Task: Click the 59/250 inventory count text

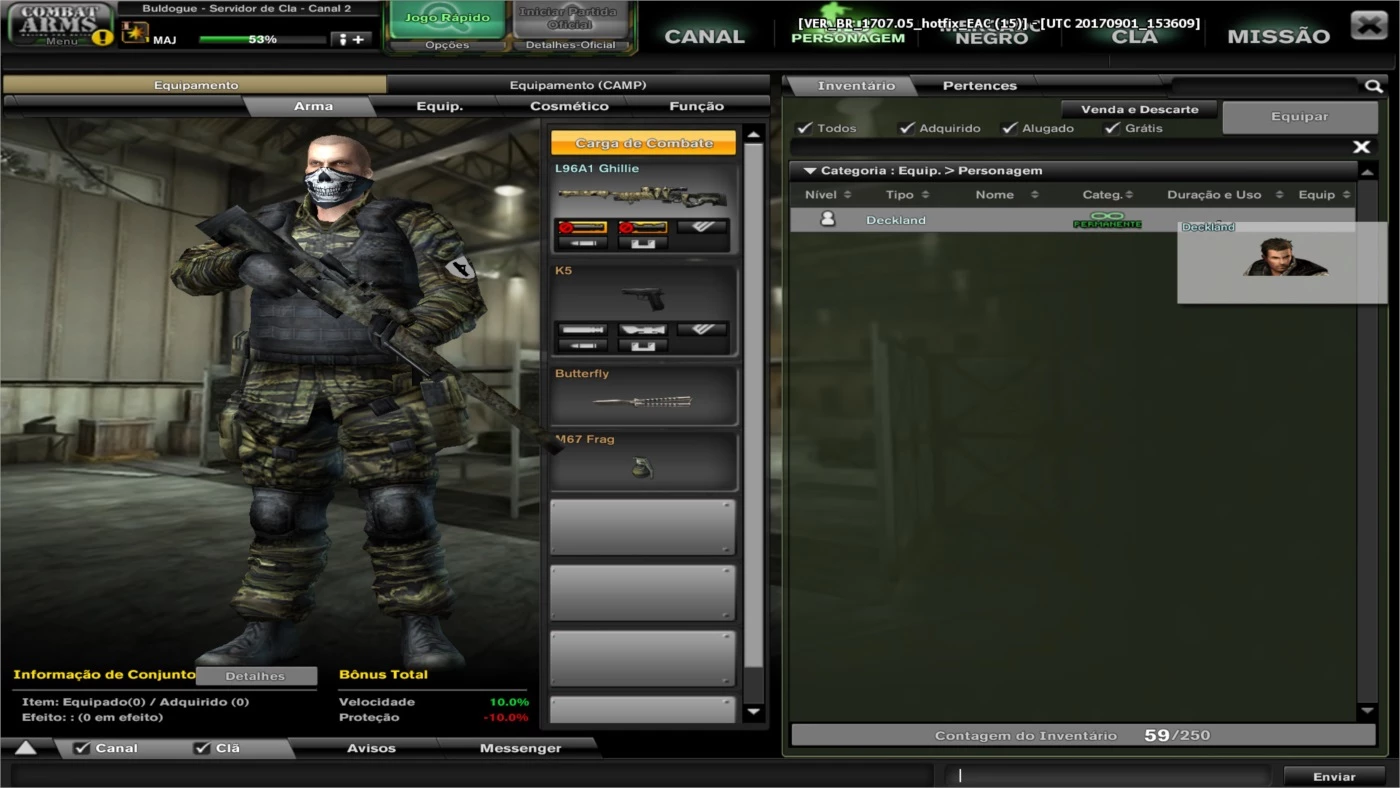Action: 1177,735
